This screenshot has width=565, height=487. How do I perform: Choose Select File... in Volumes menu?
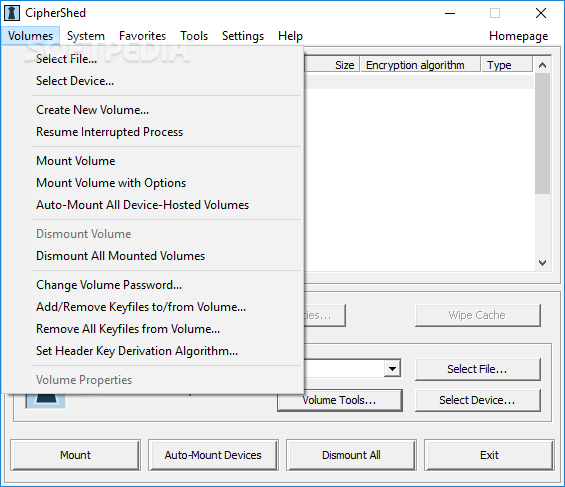coord(152,59)
